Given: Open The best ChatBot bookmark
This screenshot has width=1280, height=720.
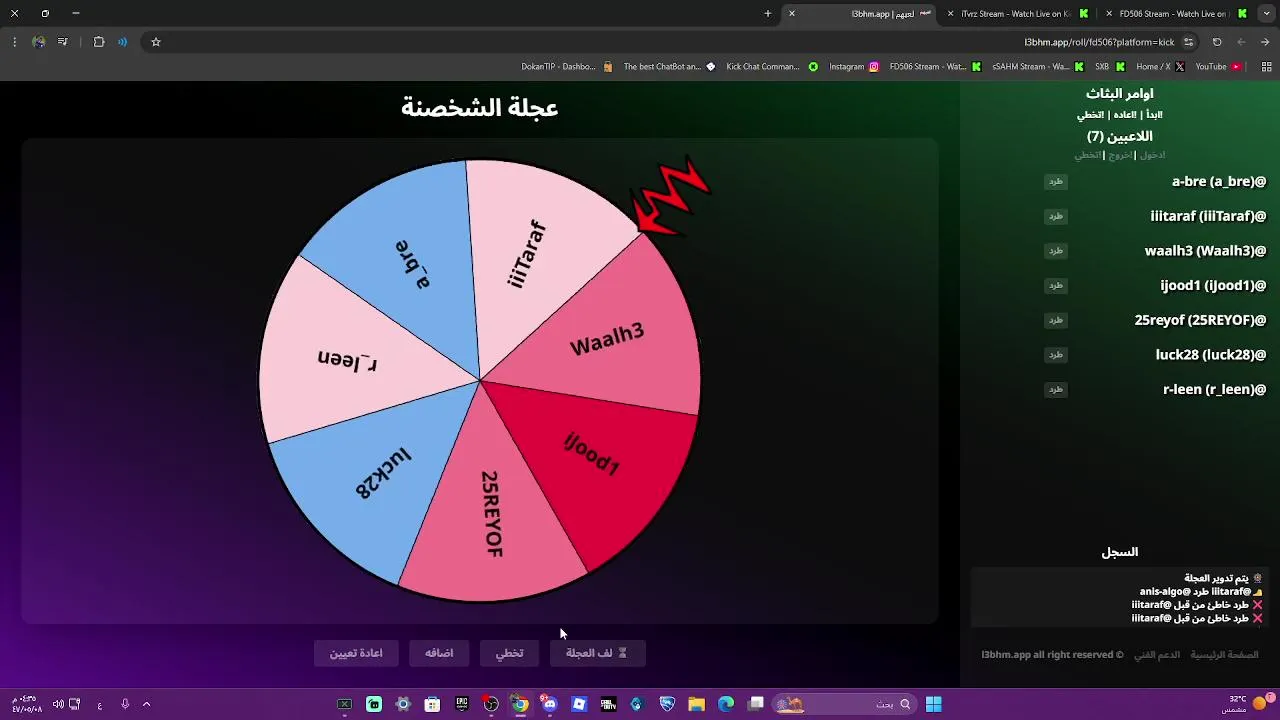Looking at the screenshot, I should coord(669,67).
